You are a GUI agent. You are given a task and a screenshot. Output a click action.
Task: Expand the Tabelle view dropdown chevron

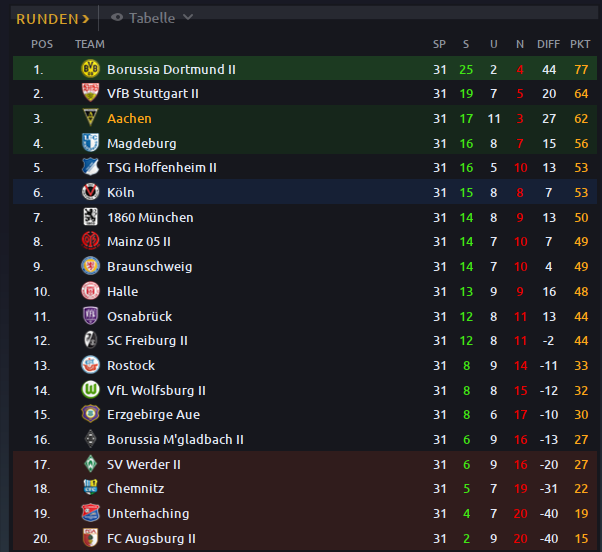(x=188, y=17)
